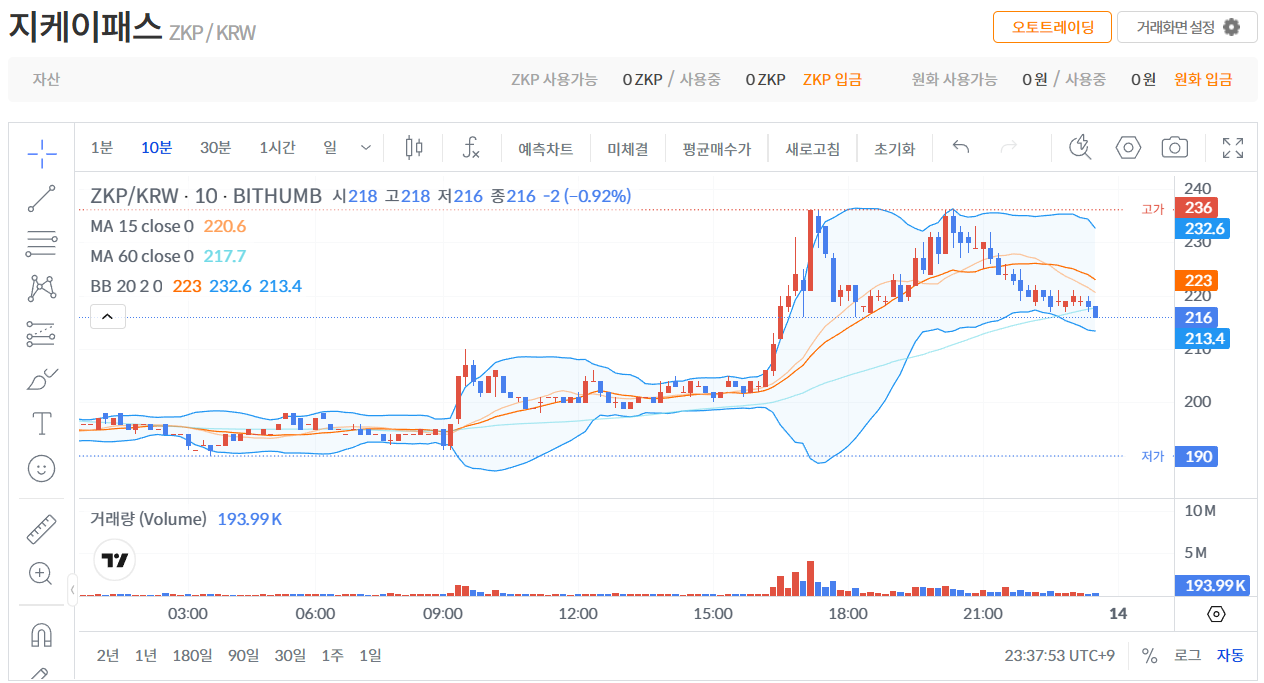This screenshot has width=1264, height=683.
Task: Enable logarithmic scale with 로그
Action: pos(1189,655)
